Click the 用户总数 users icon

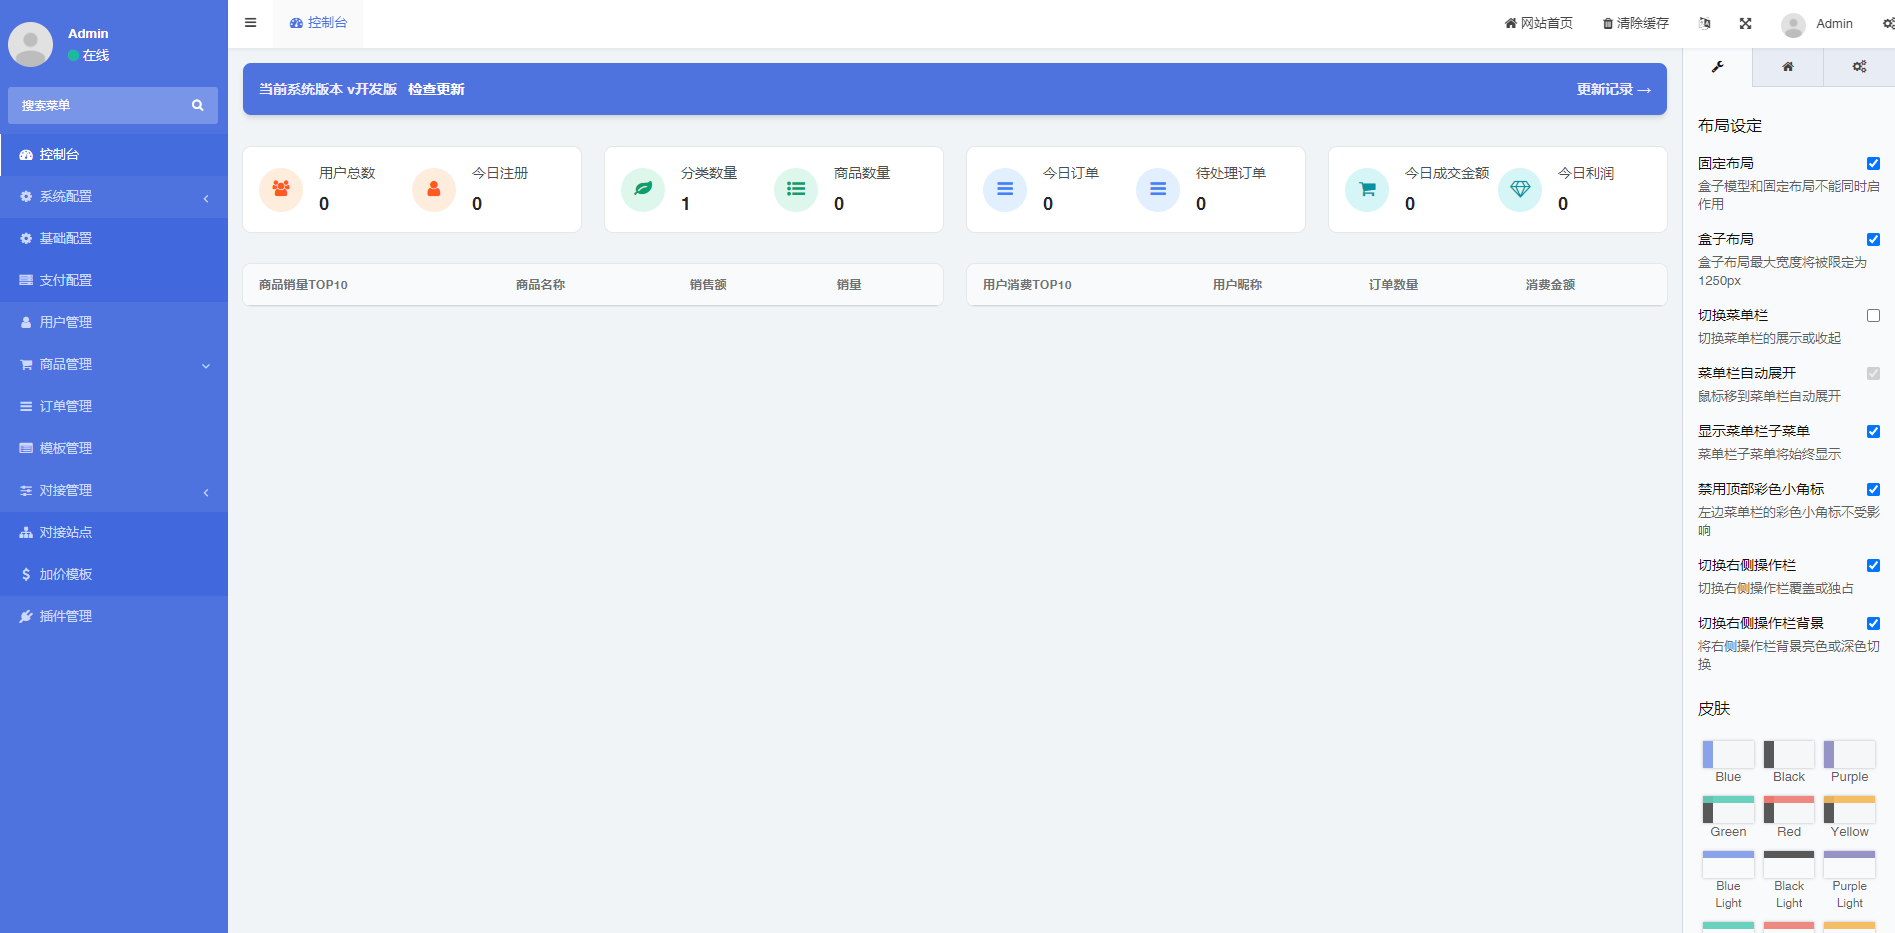281,189
